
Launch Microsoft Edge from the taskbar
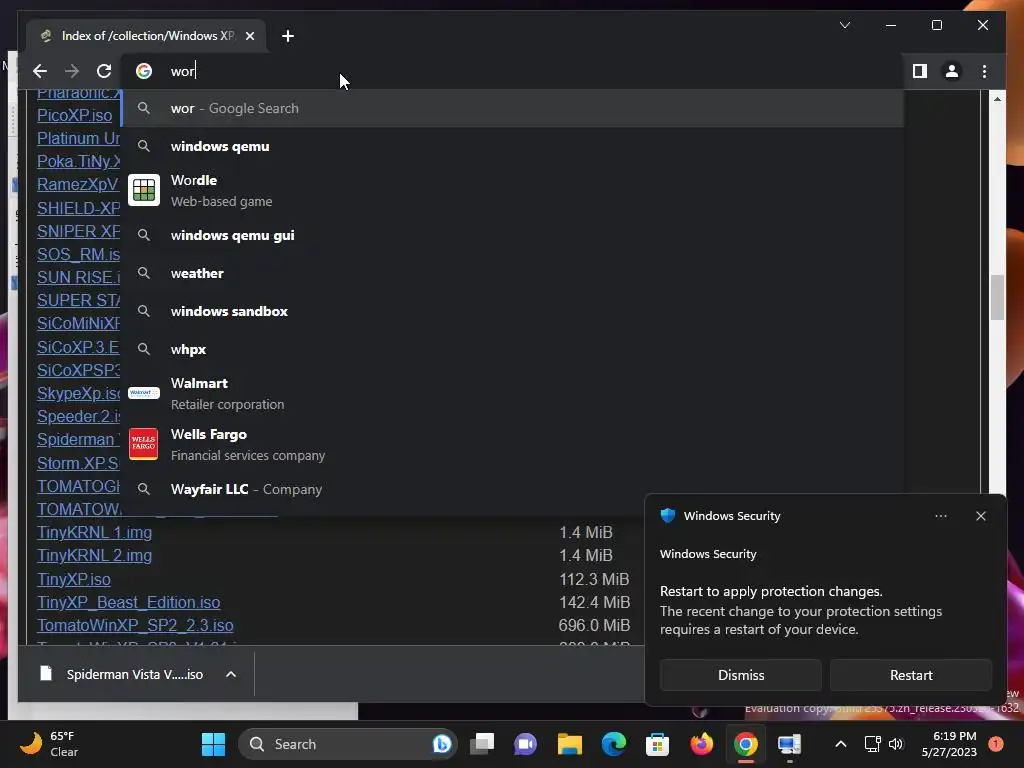[x=614, y=744]
